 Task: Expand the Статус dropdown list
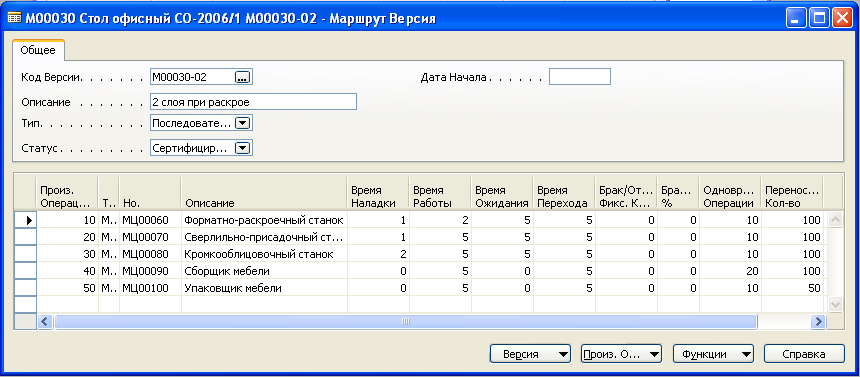pos(242,148)
